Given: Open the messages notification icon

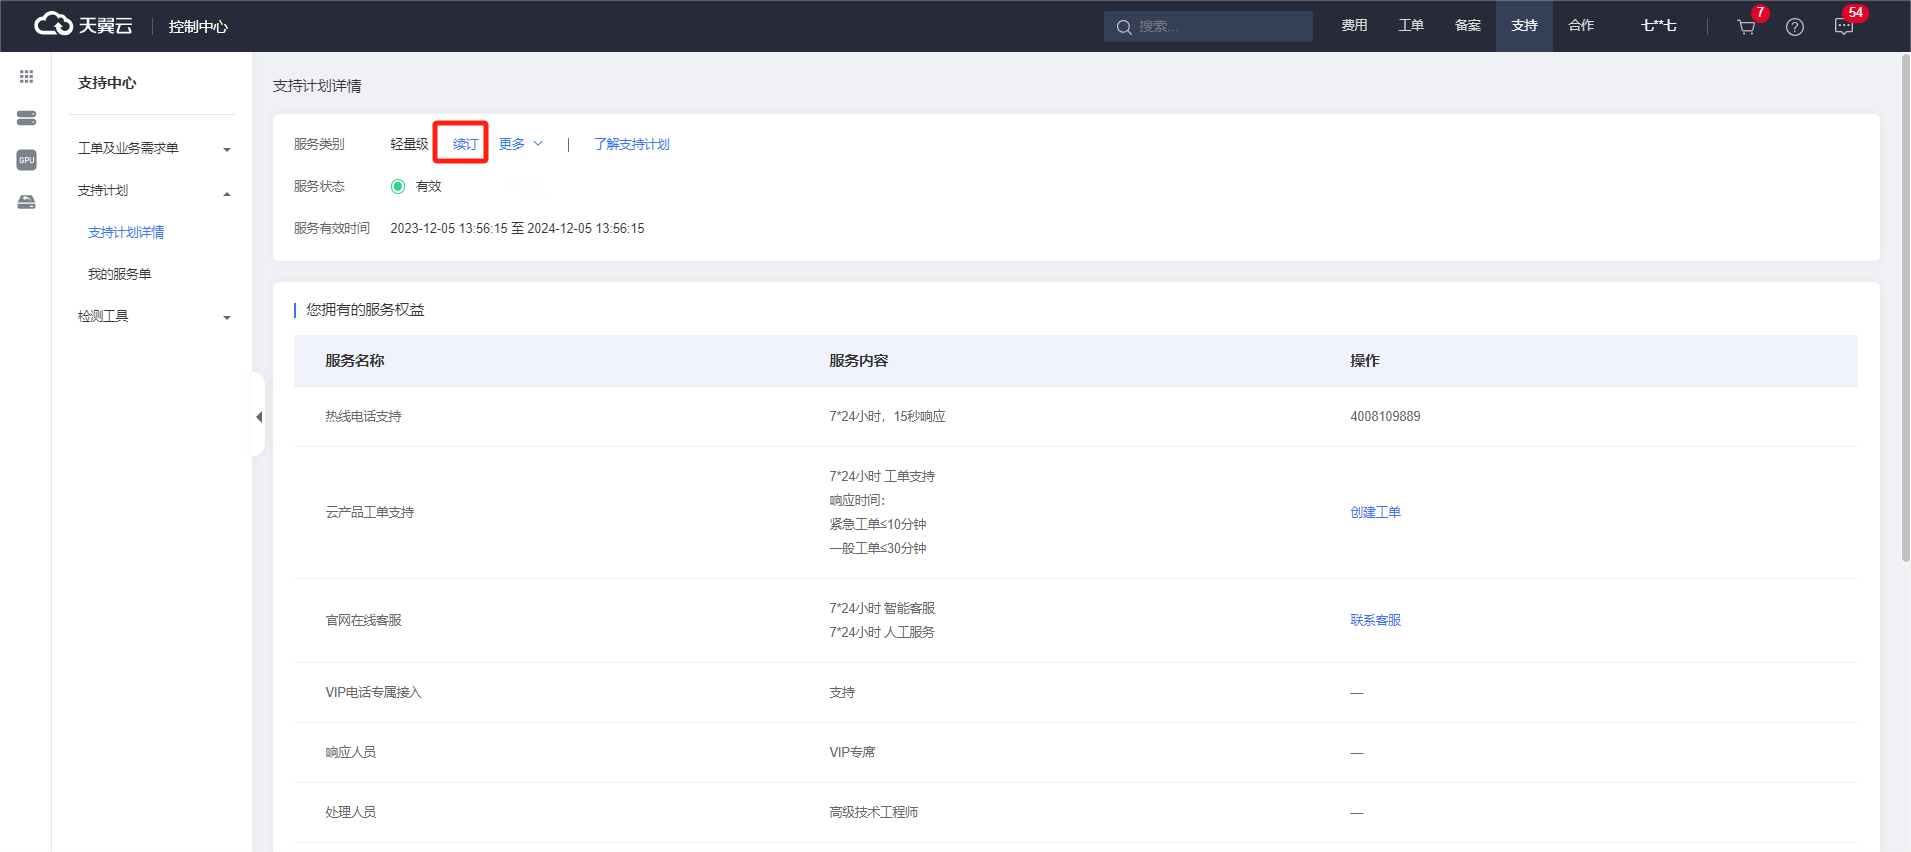Looking at the screenshot, I should [1844, 27].
